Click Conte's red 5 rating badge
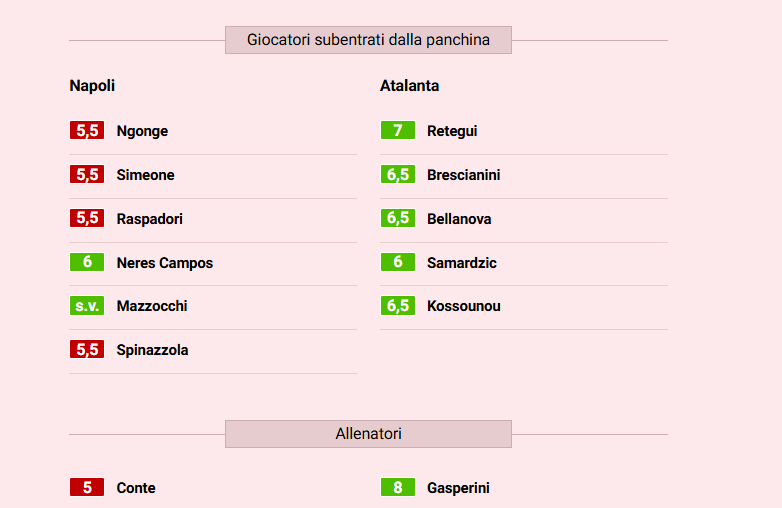The height and width of the screenshot is (508, 782). [87, 488]
